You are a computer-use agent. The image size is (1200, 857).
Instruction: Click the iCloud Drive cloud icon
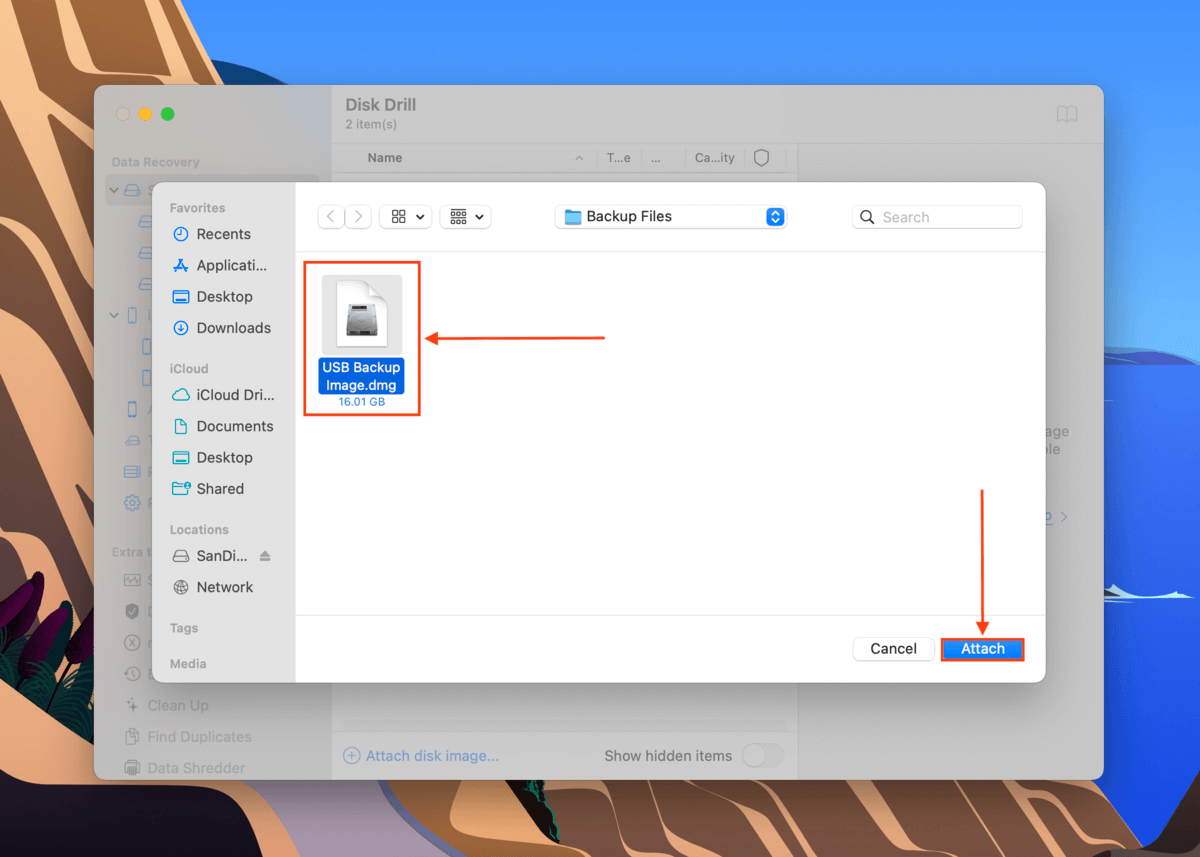pyautogui.click(x=181, y=395)
